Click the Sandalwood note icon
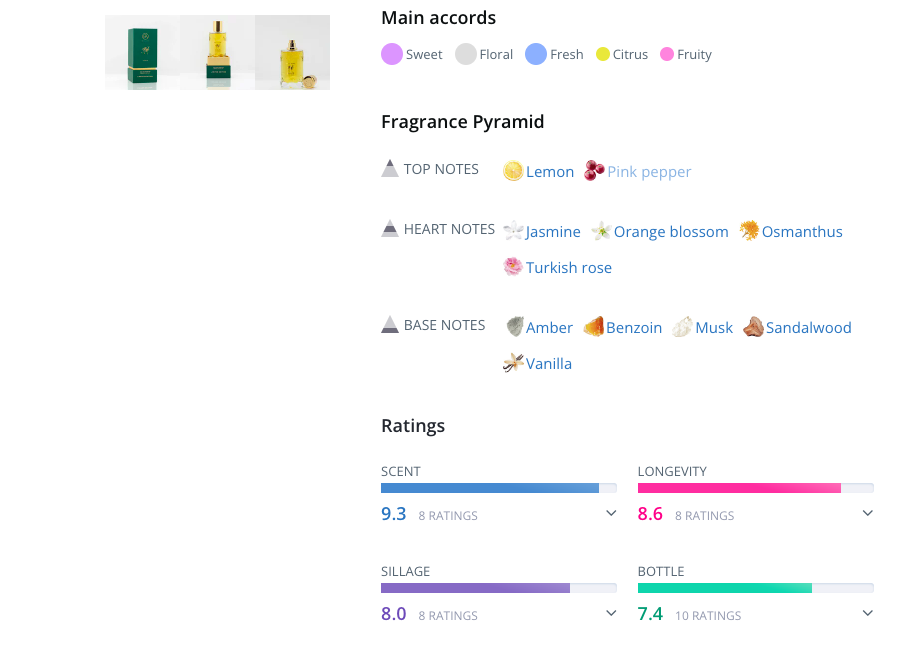The width and height of the screenshot is (901, 654). (x=753, y=327)
